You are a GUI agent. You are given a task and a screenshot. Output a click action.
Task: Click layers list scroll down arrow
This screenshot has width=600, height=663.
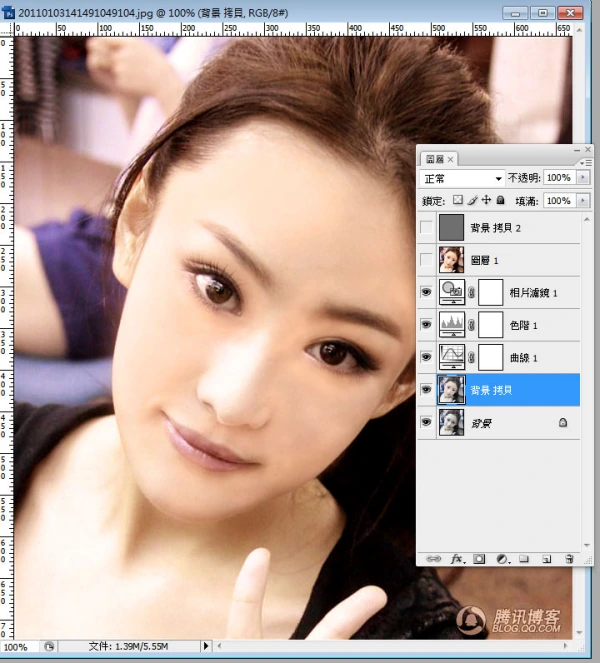point(586,545)
